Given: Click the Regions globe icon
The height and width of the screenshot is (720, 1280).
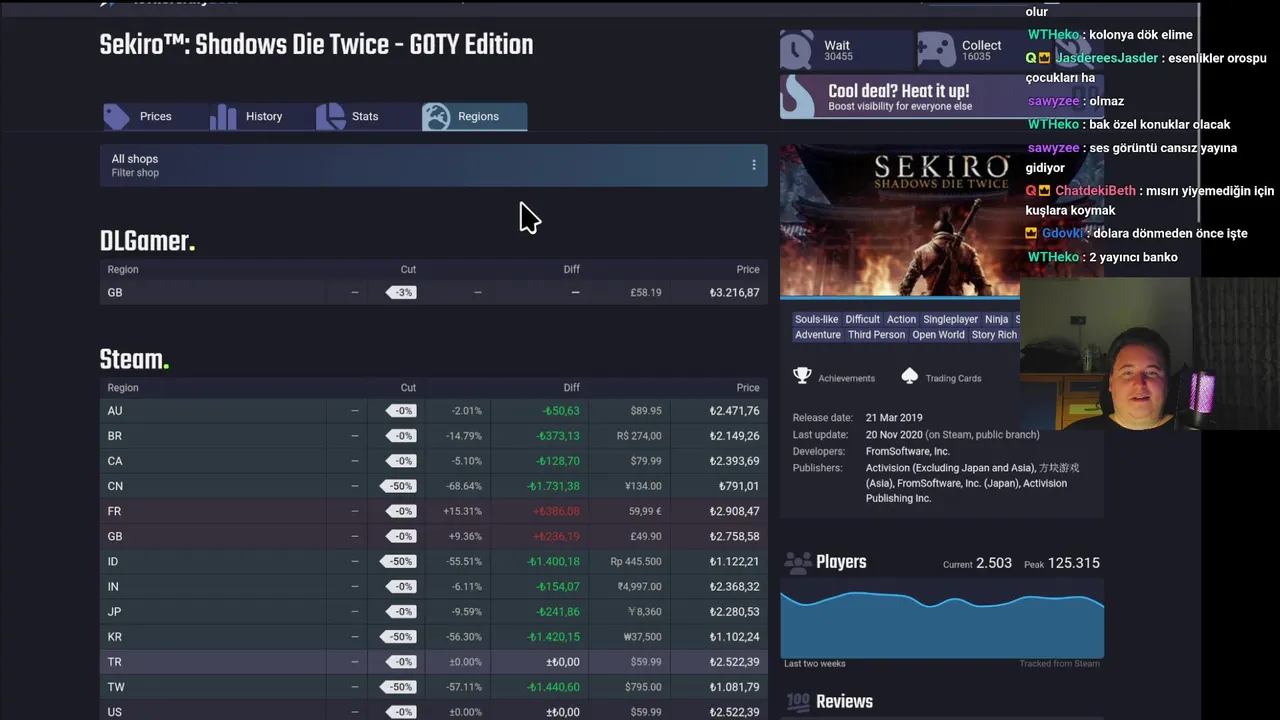Looking at the screenshot, I should pos(436,117).
